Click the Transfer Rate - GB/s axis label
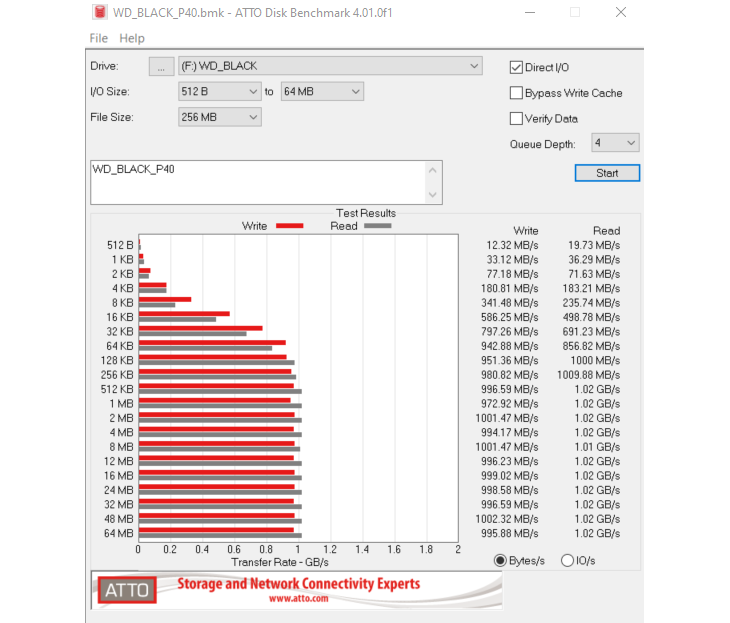This screenshot has width=730, height=623. pyautogui.click(x=280, y=562)
